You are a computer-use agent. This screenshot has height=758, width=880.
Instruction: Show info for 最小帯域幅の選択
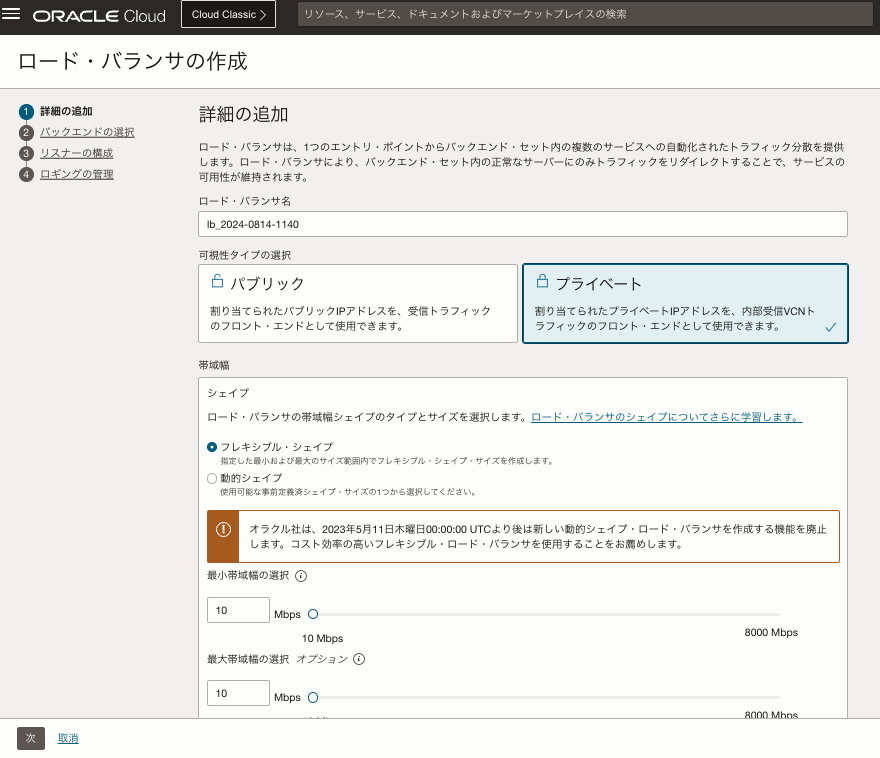[301, 576]
